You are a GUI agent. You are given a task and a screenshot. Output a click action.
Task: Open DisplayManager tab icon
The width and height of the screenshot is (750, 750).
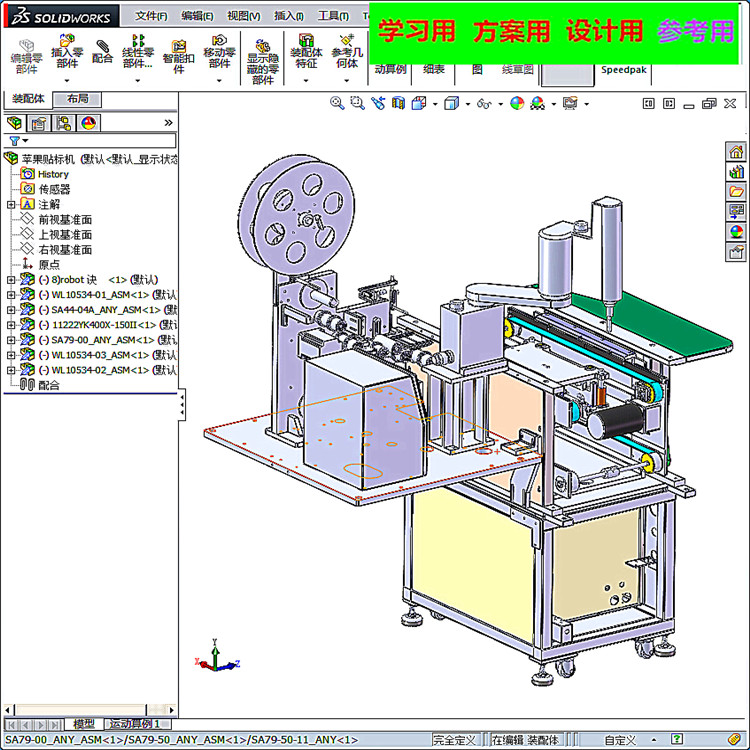88,123
